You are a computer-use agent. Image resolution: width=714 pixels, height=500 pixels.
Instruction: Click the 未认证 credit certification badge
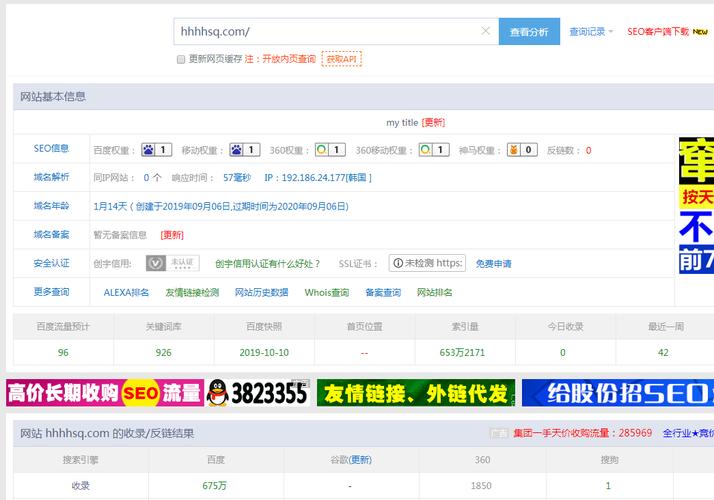click(172, 263)
